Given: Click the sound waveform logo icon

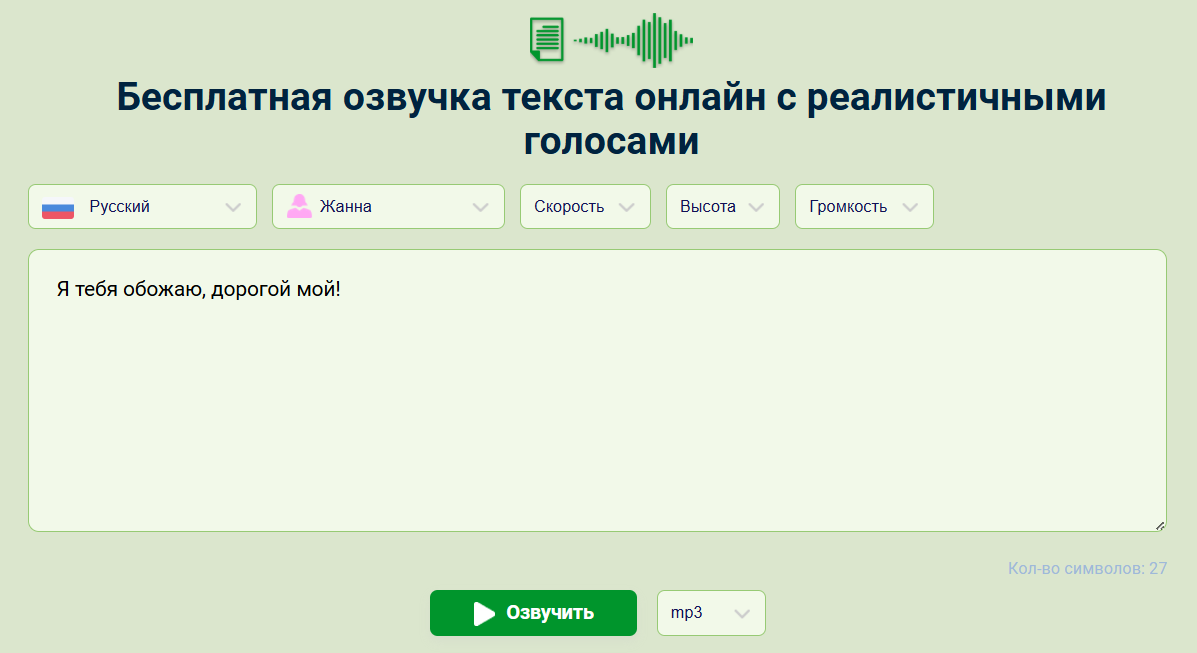Looking at the screenshot, I should pyautogui.click(x=633, y=40).
